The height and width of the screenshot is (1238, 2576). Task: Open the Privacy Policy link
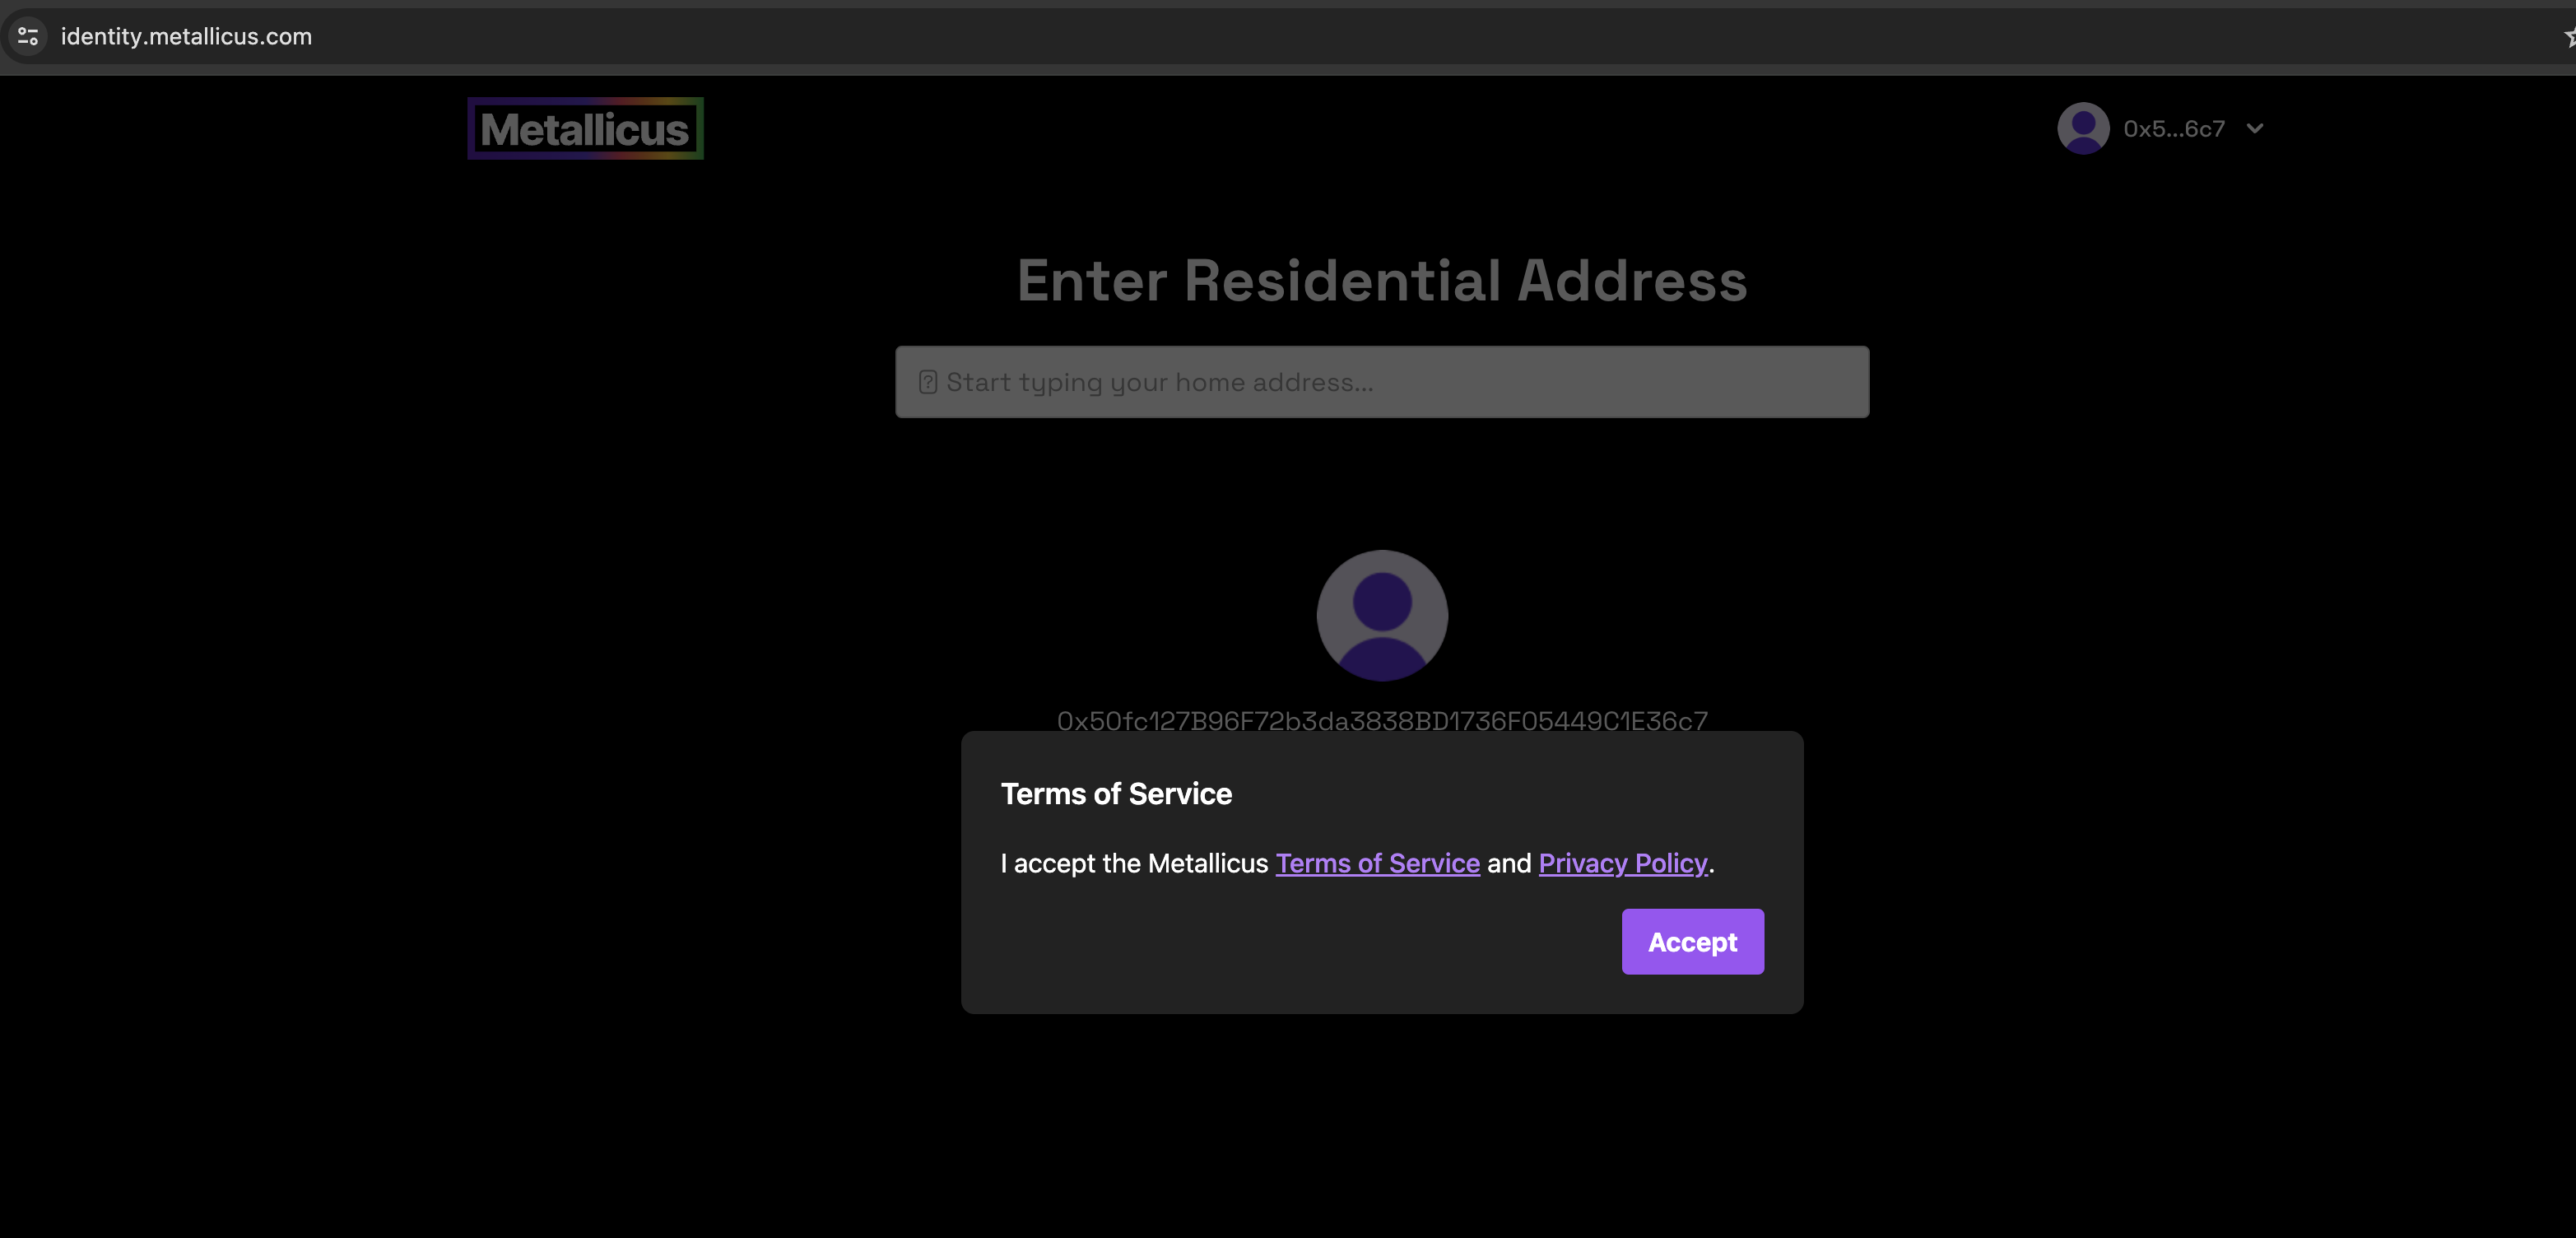[1622, 863]
